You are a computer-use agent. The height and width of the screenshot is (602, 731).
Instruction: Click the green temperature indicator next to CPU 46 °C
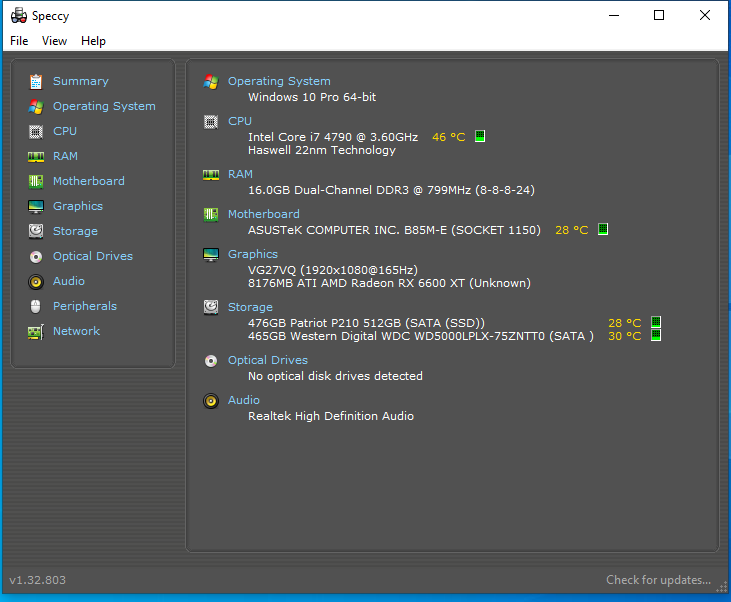coord(480,136)
